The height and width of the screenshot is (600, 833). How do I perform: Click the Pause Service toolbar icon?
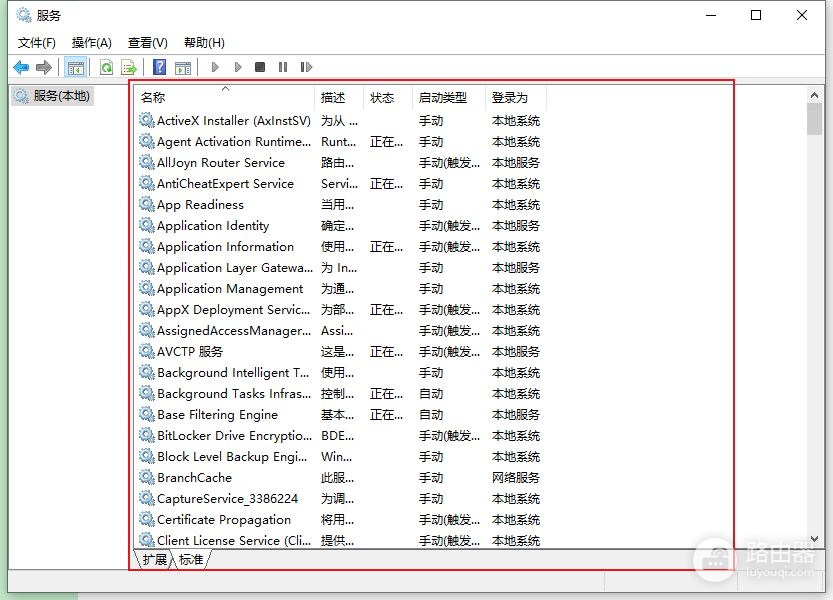283,67
